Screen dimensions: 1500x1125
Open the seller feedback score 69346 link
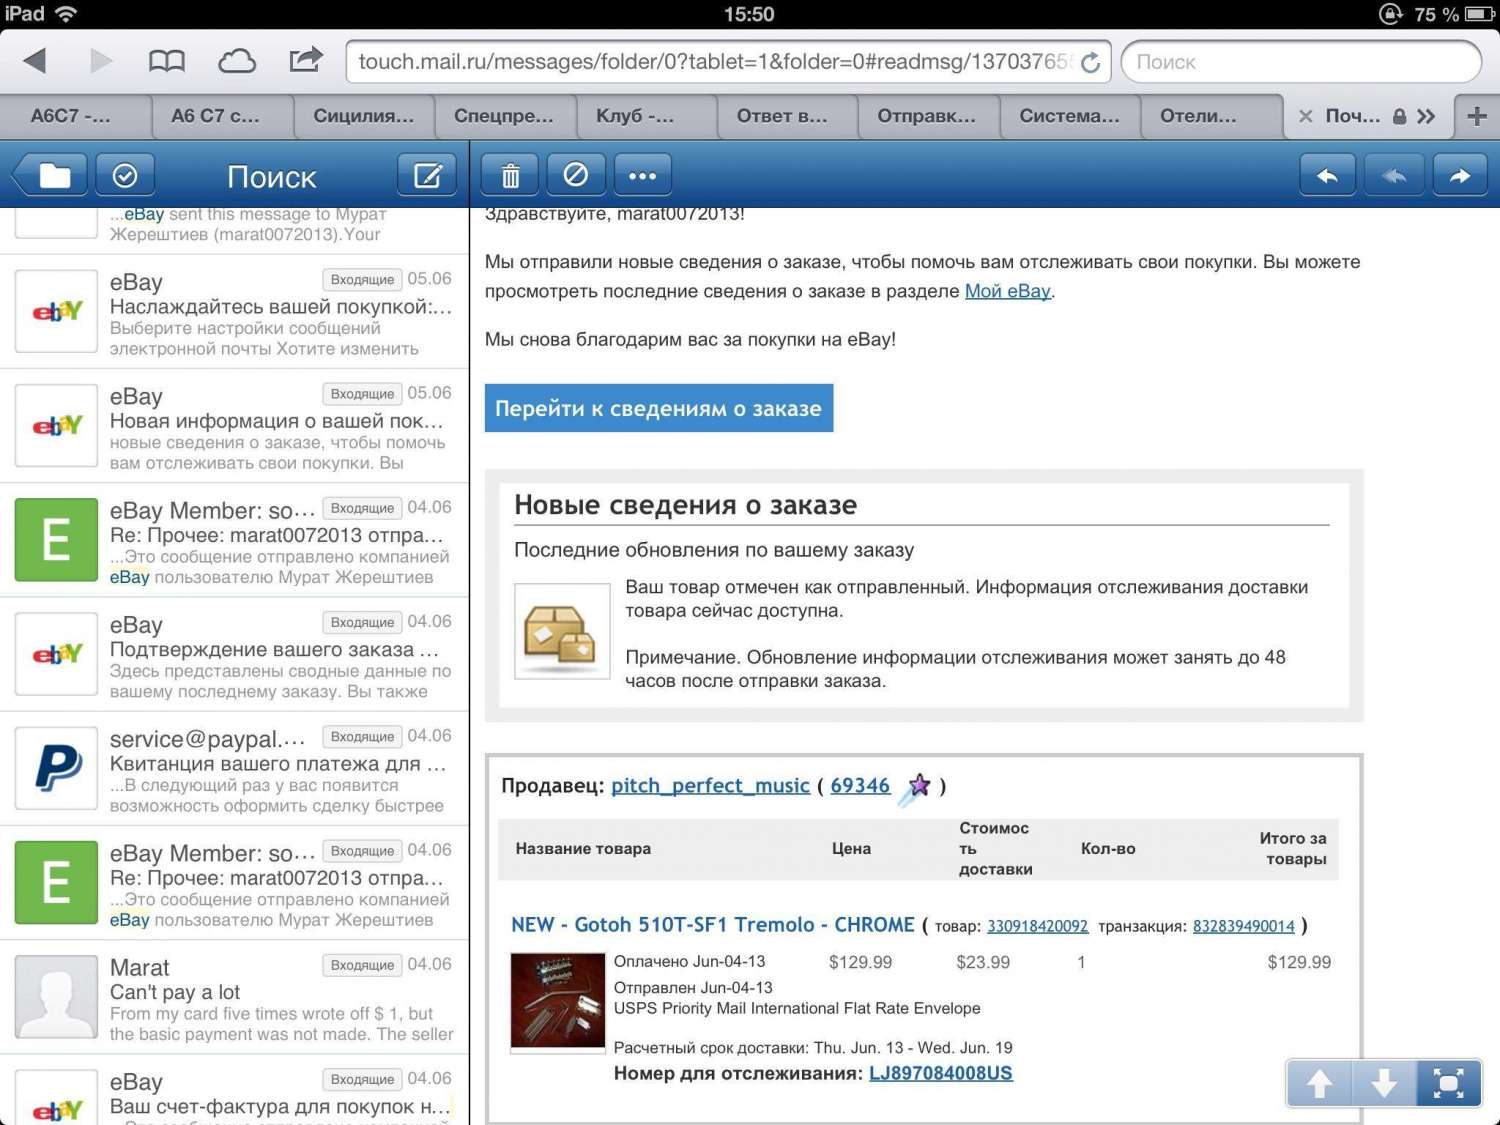tap(860, 786)
